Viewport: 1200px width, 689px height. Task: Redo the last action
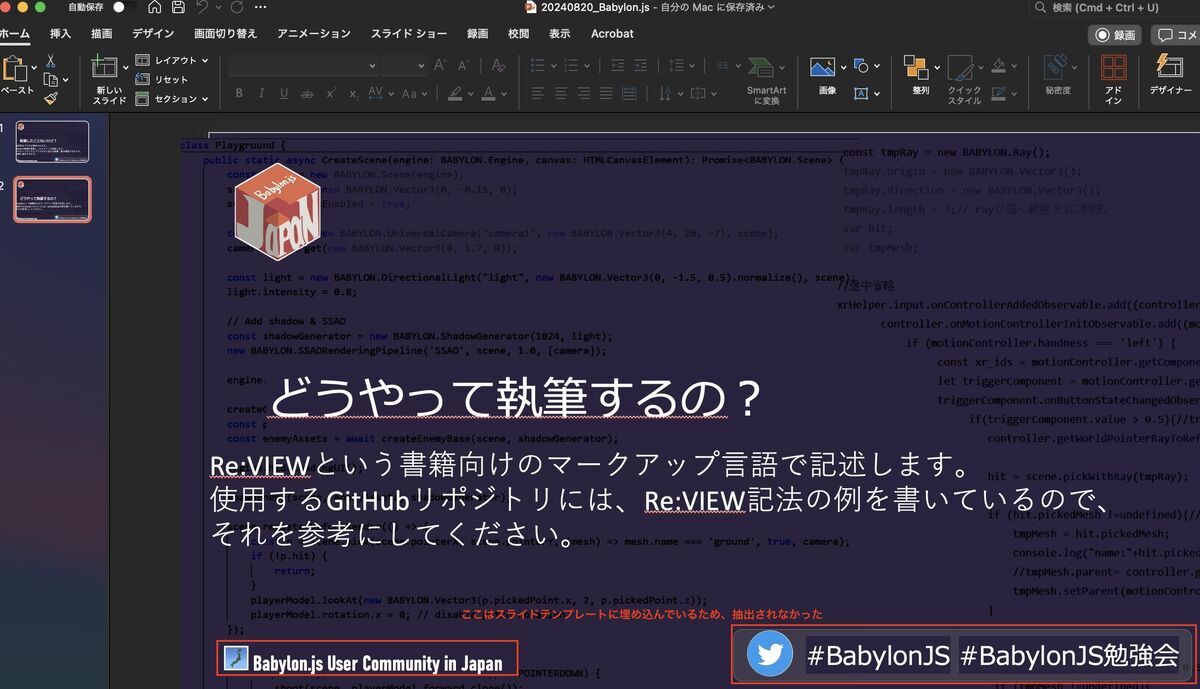click(x=236, y=7)
